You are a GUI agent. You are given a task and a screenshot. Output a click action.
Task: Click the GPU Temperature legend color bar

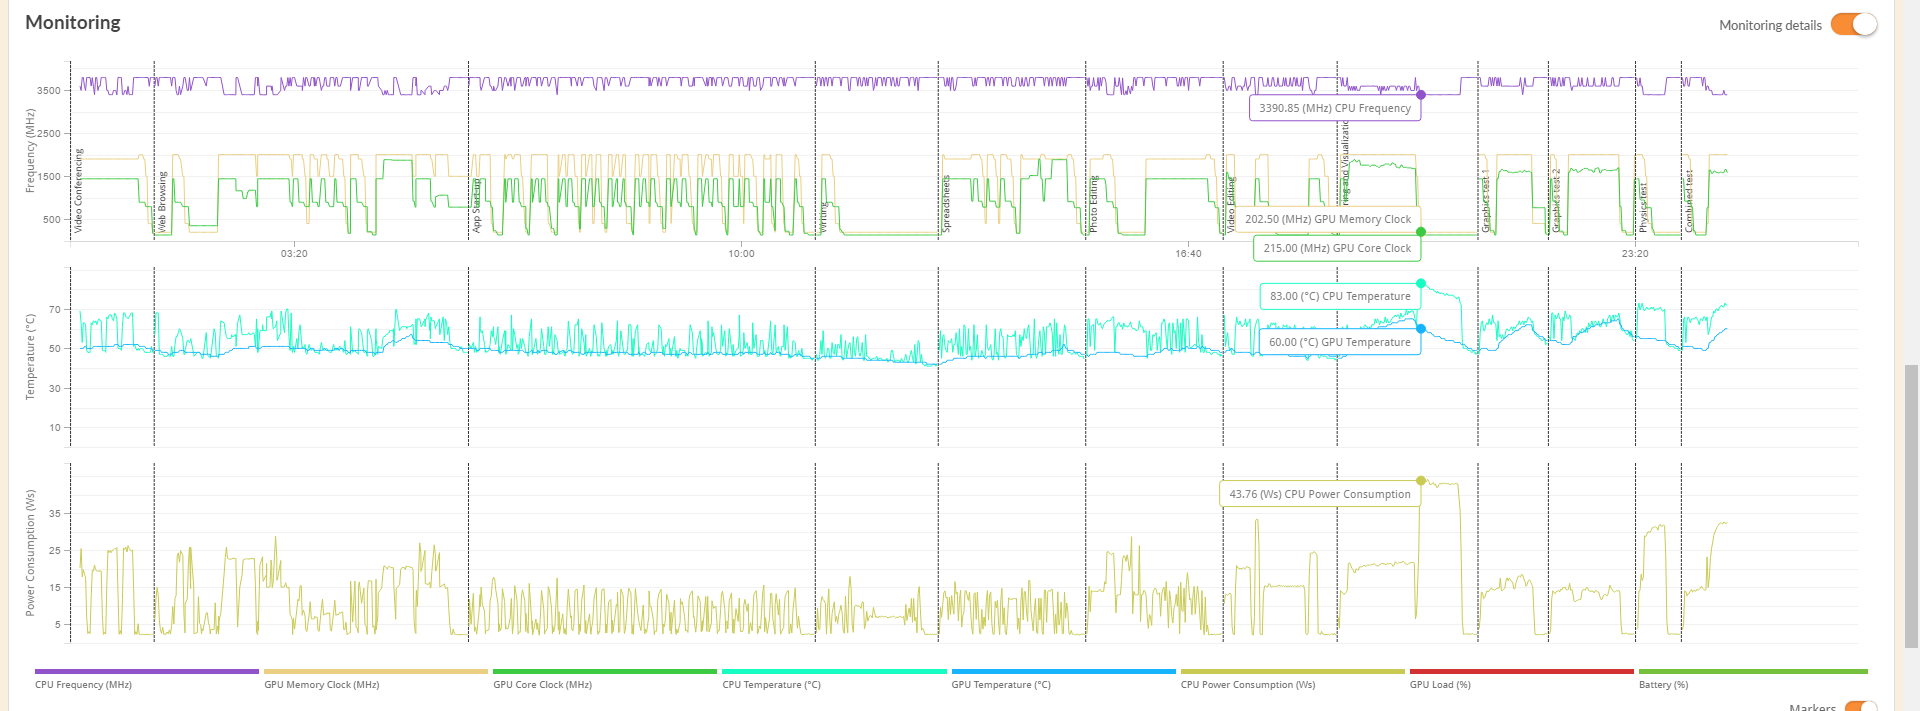point(1063,672)
